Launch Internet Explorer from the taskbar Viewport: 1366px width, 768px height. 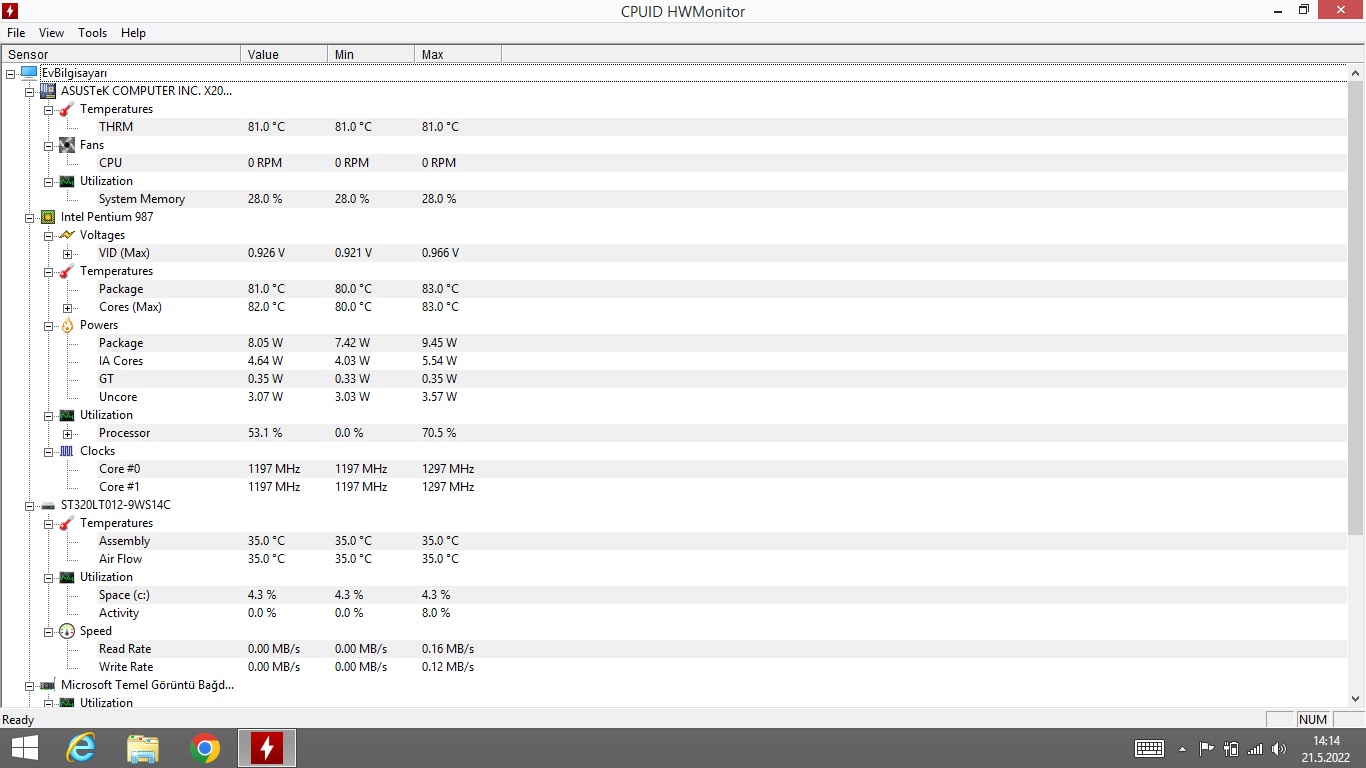point(81,748)
